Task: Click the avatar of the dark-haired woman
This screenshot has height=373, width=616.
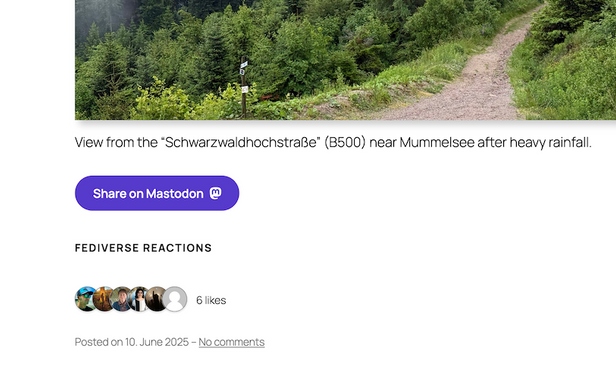Action: click(139, 299)
